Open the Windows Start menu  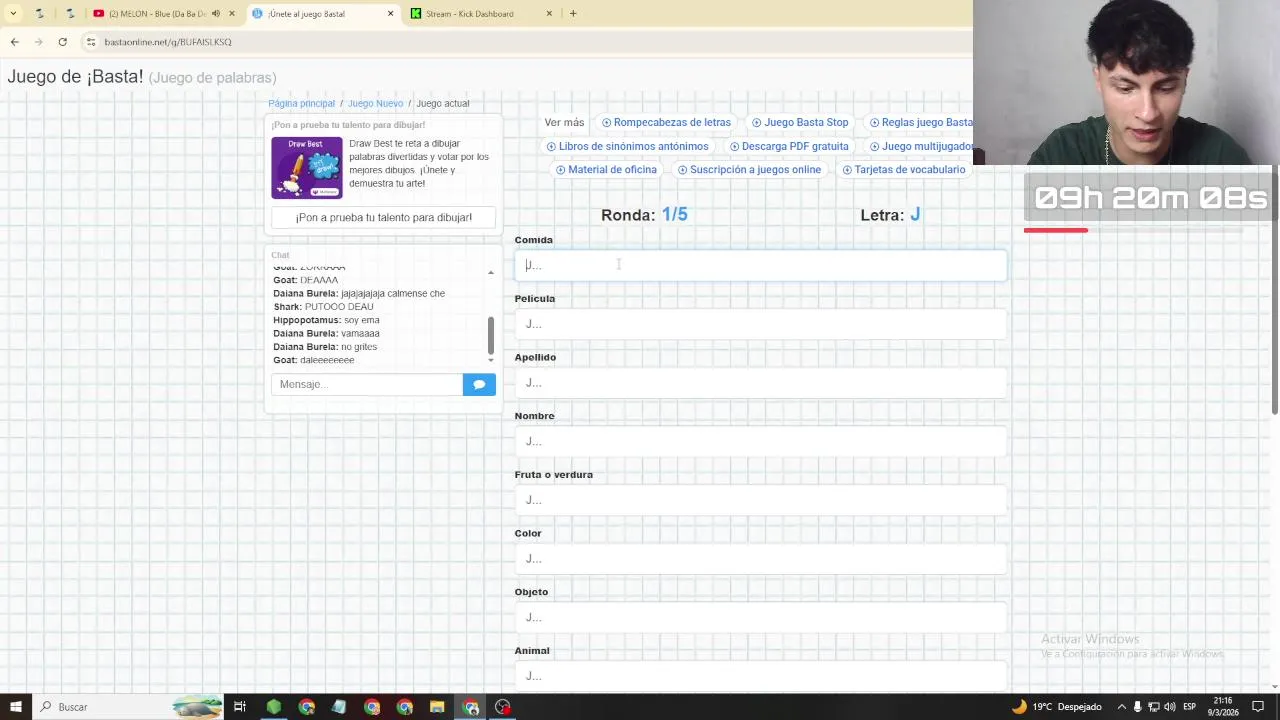[x=15, y=707]
